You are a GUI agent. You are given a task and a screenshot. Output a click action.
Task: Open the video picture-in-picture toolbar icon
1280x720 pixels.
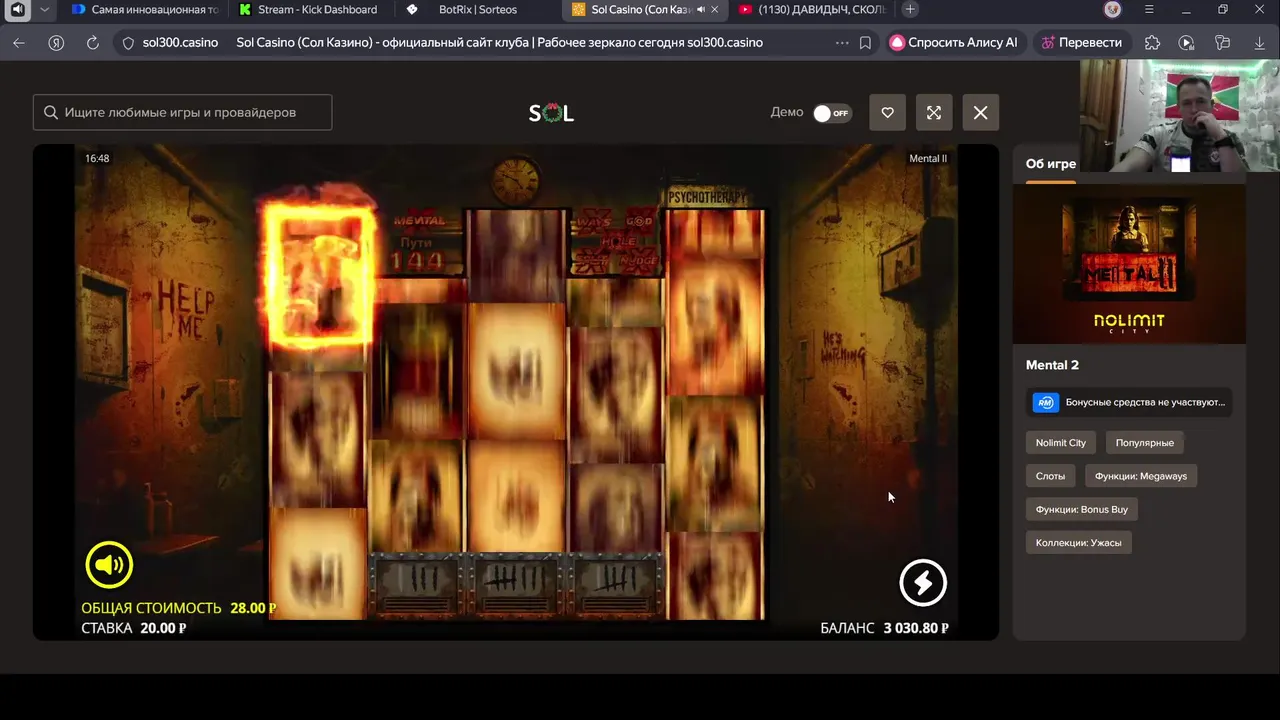coord(1186,43)
